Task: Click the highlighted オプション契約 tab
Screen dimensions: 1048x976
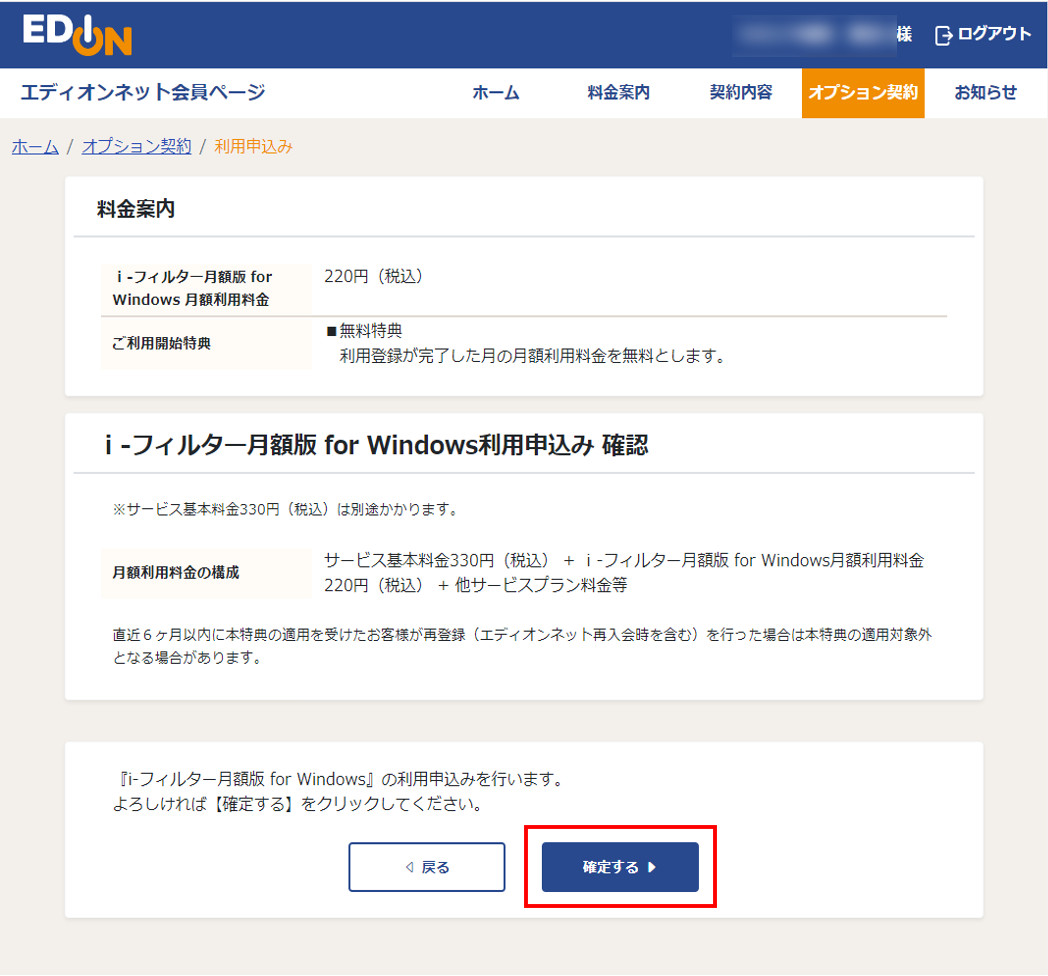Action: click(x=862, y=92)
